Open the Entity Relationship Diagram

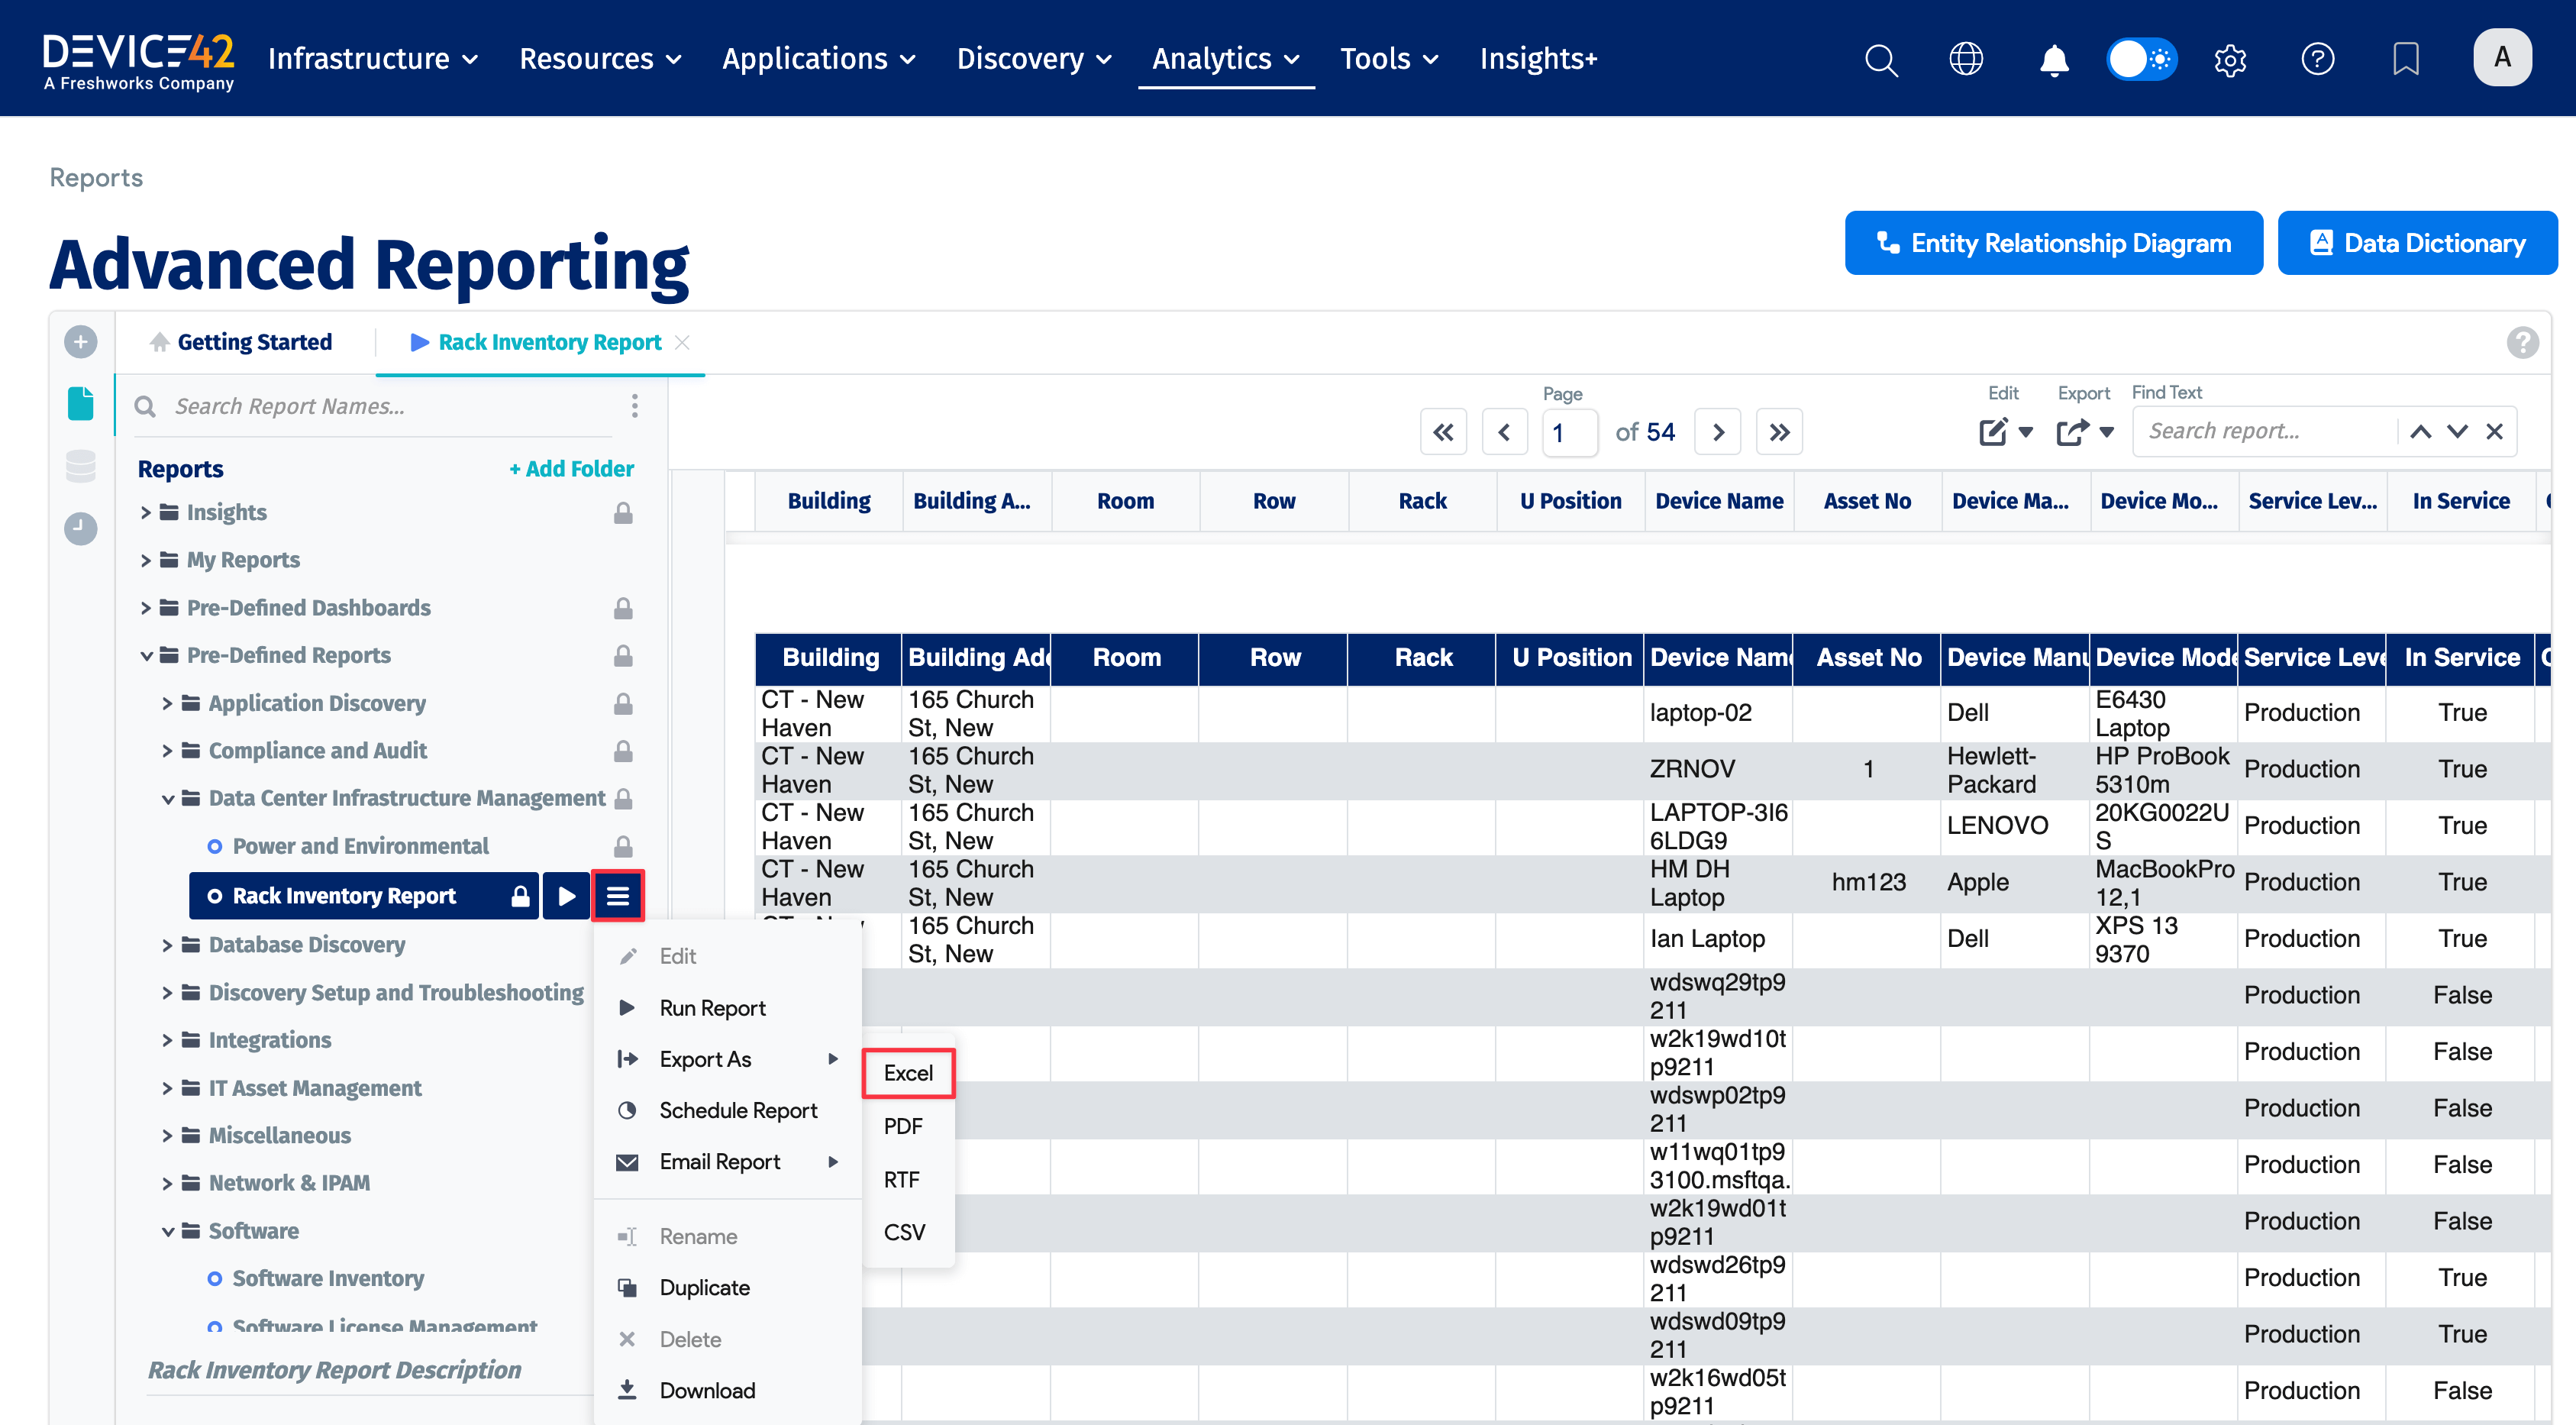tap(2054, 243)
